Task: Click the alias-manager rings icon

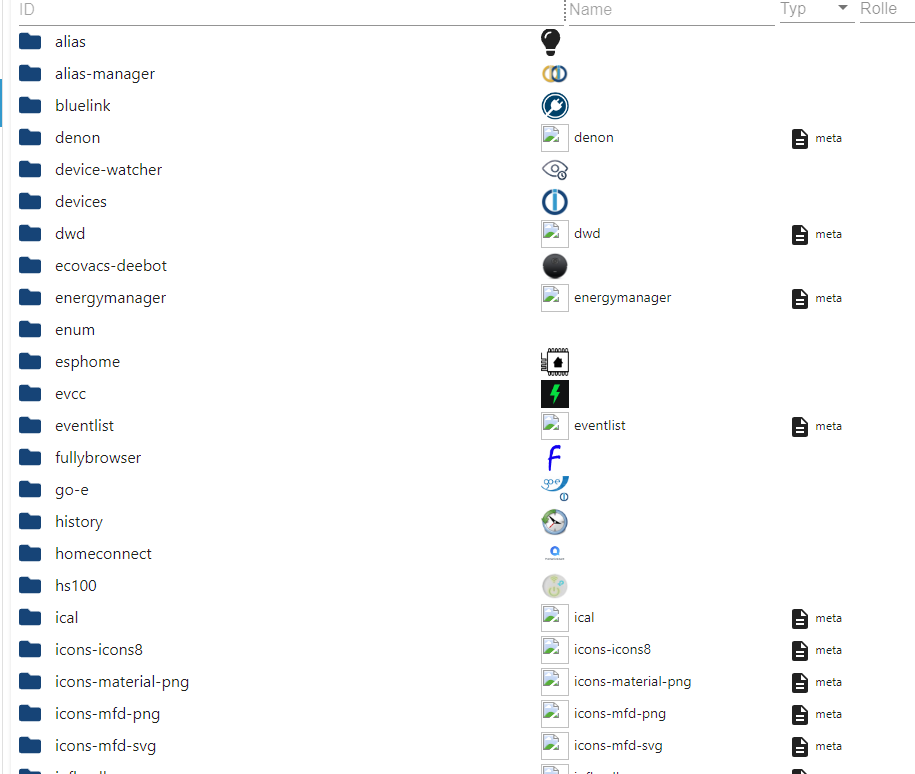Action: [x=554, y=73]
